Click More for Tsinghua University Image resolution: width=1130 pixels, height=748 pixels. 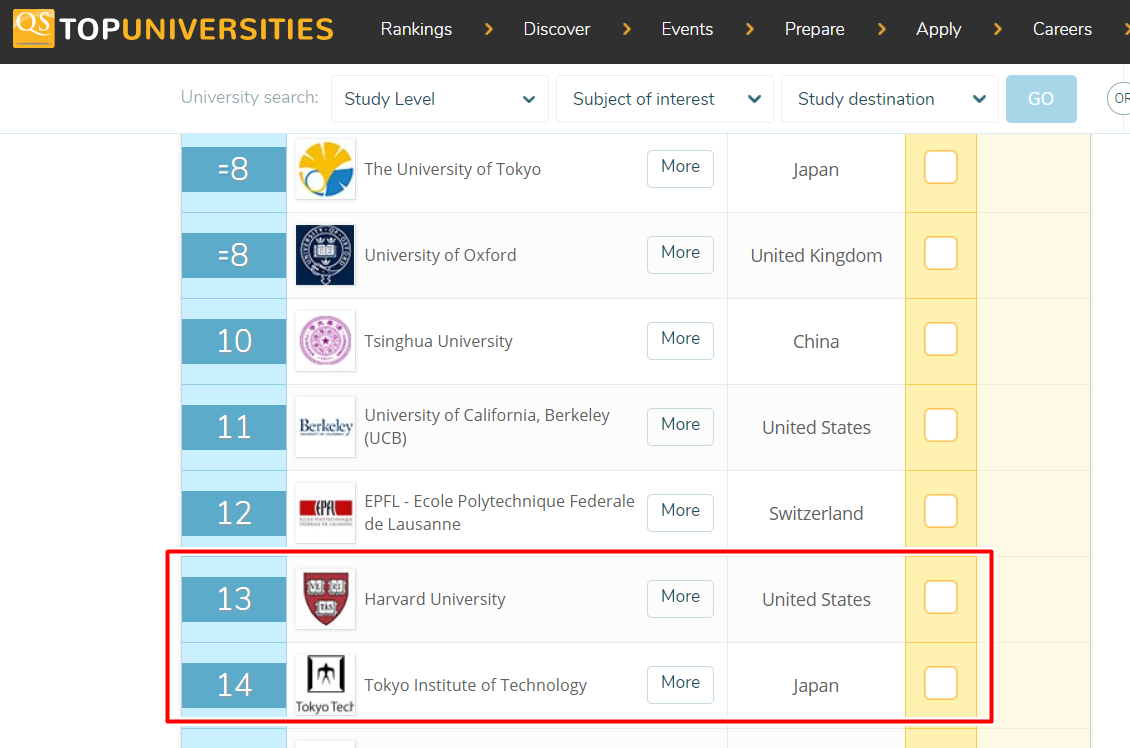click(680, 340)
